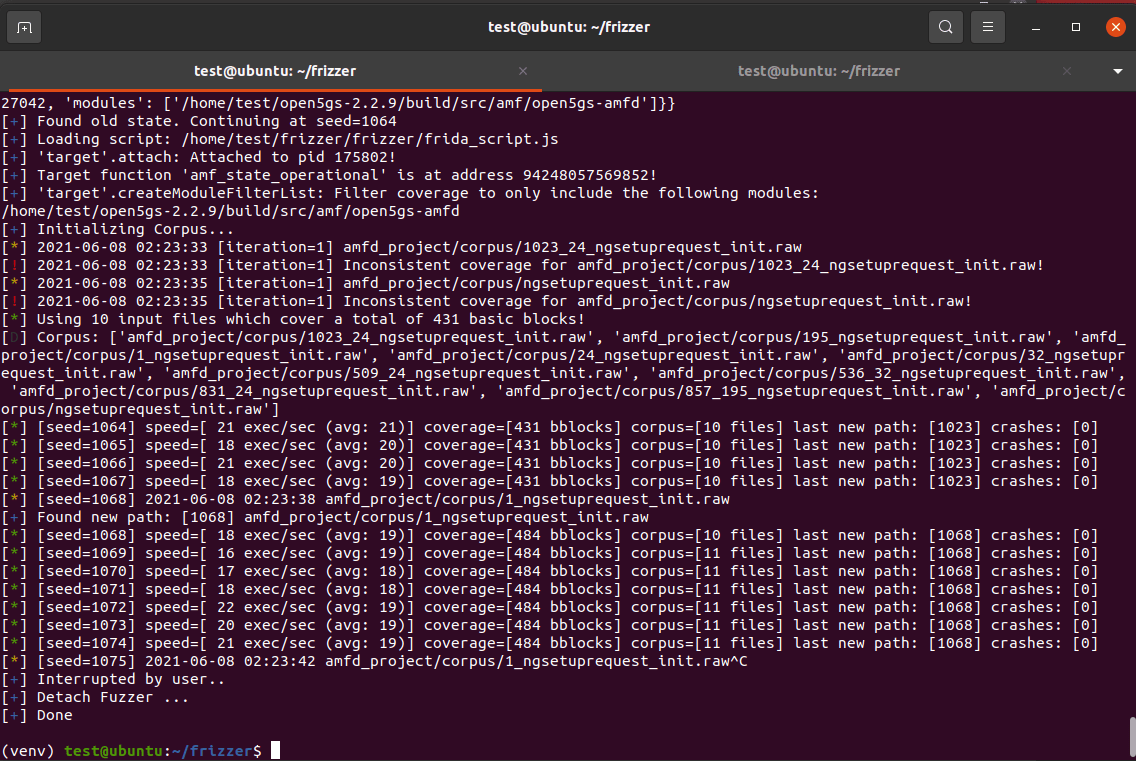Maximize the terminal window
Image resolution: width=1136 pixels, height=761 pixels.
(1076, 28)
